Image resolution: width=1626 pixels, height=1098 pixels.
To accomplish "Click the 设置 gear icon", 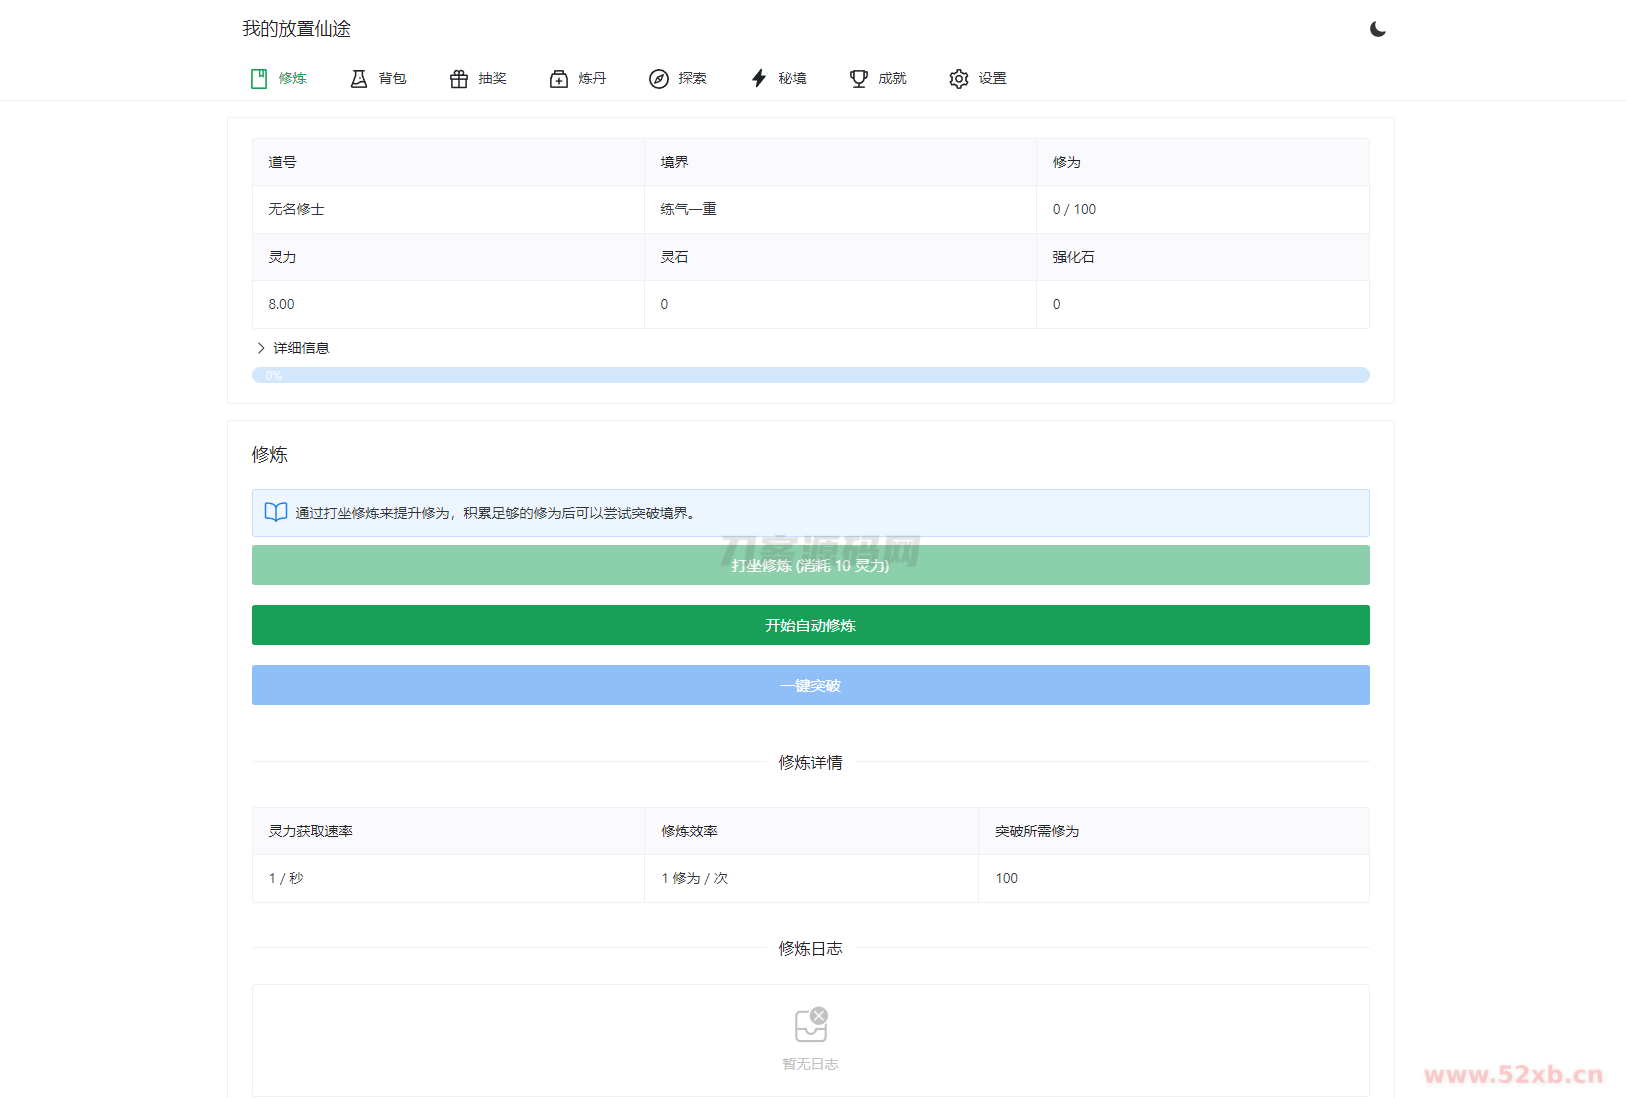I will (x=958, y=78).
